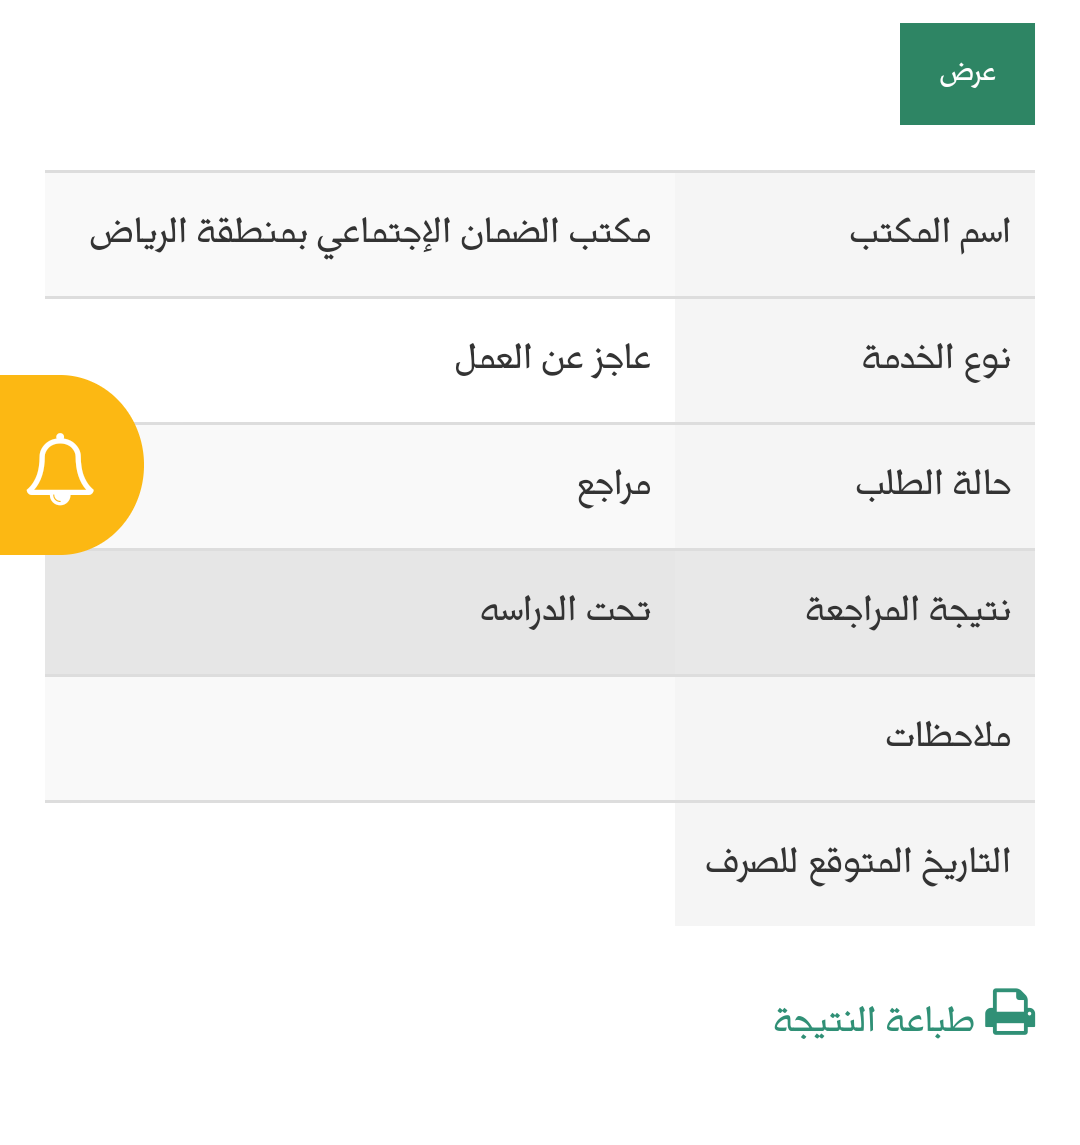This screenshot has height=1145, width=1080.
Task: Select the اسم المكتب label cell
Action: click(x=854, y=234)
